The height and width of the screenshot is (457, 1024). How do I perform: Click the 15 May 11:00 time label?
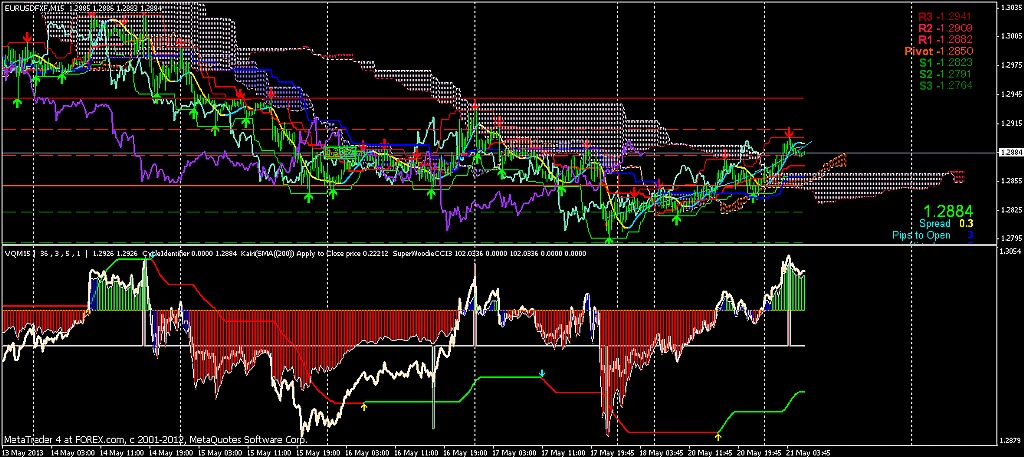(x=270, y=451)
